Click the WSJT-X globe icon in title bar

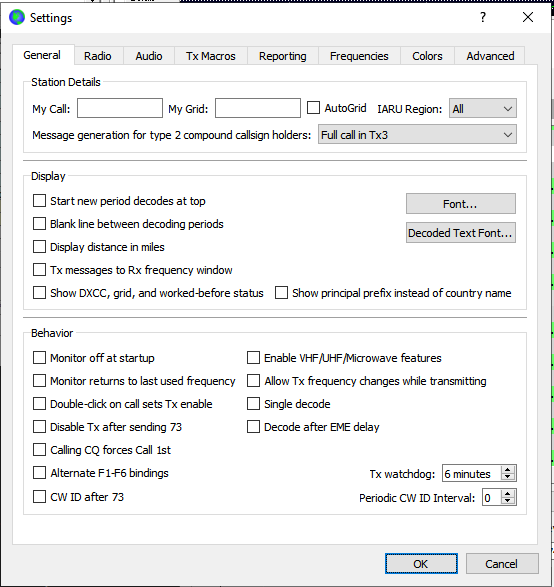point(17,18)
